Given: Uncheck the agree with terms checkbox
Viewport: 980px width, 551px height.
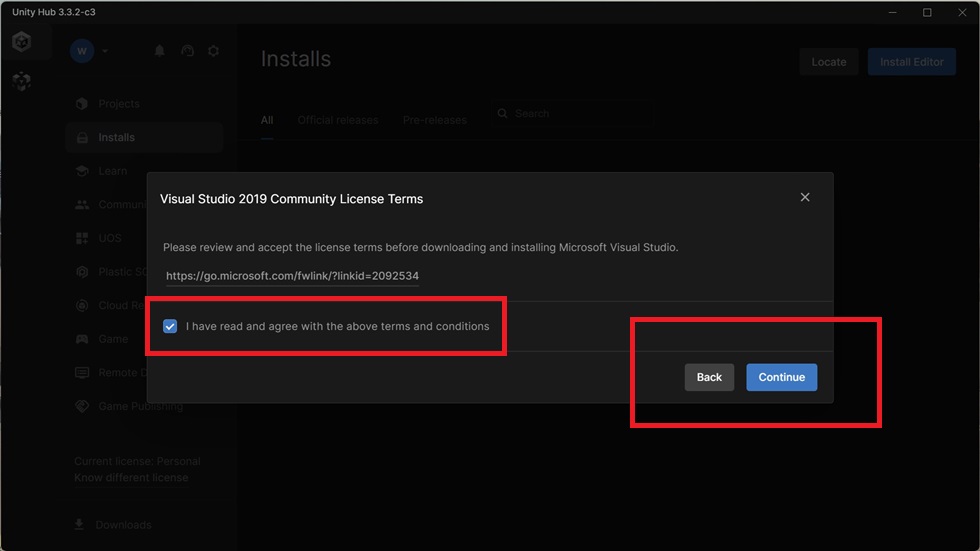Looking at the screenshot, I should click(170, 326).
